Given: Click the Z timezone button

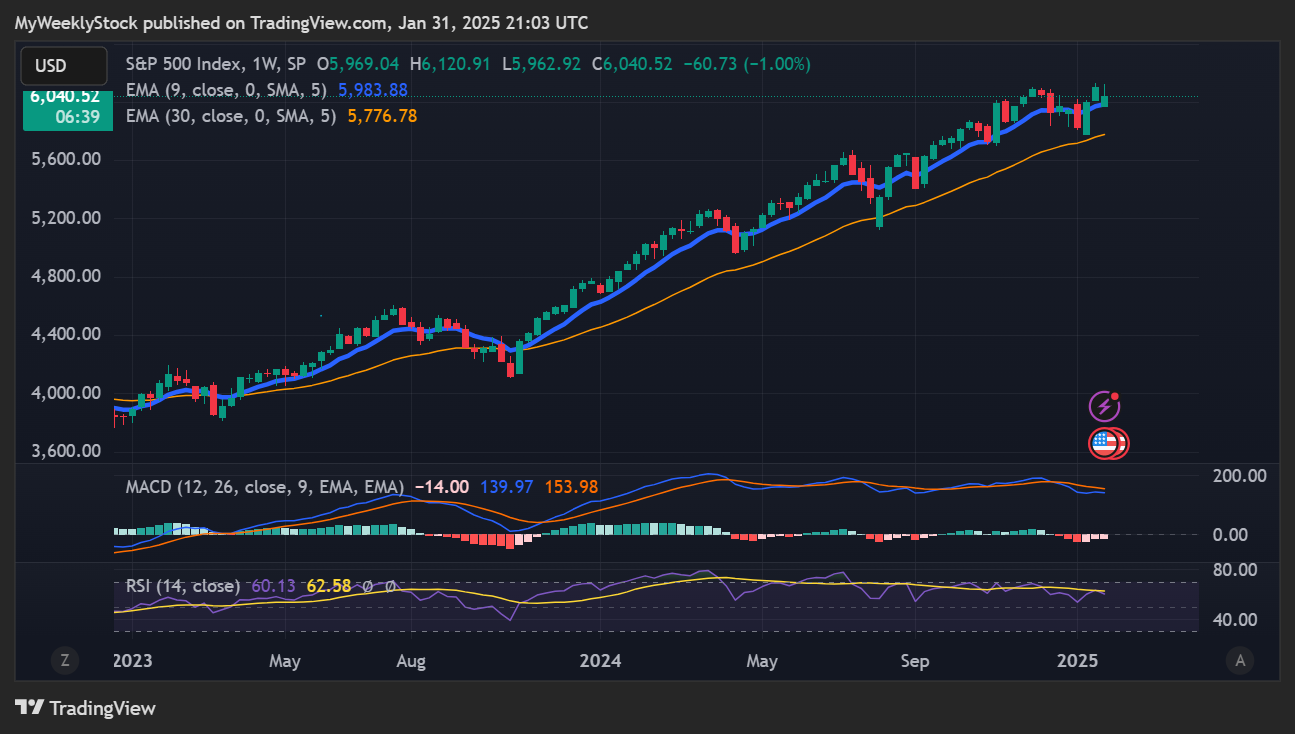Looking at the screenshot, I should (64, 660).
